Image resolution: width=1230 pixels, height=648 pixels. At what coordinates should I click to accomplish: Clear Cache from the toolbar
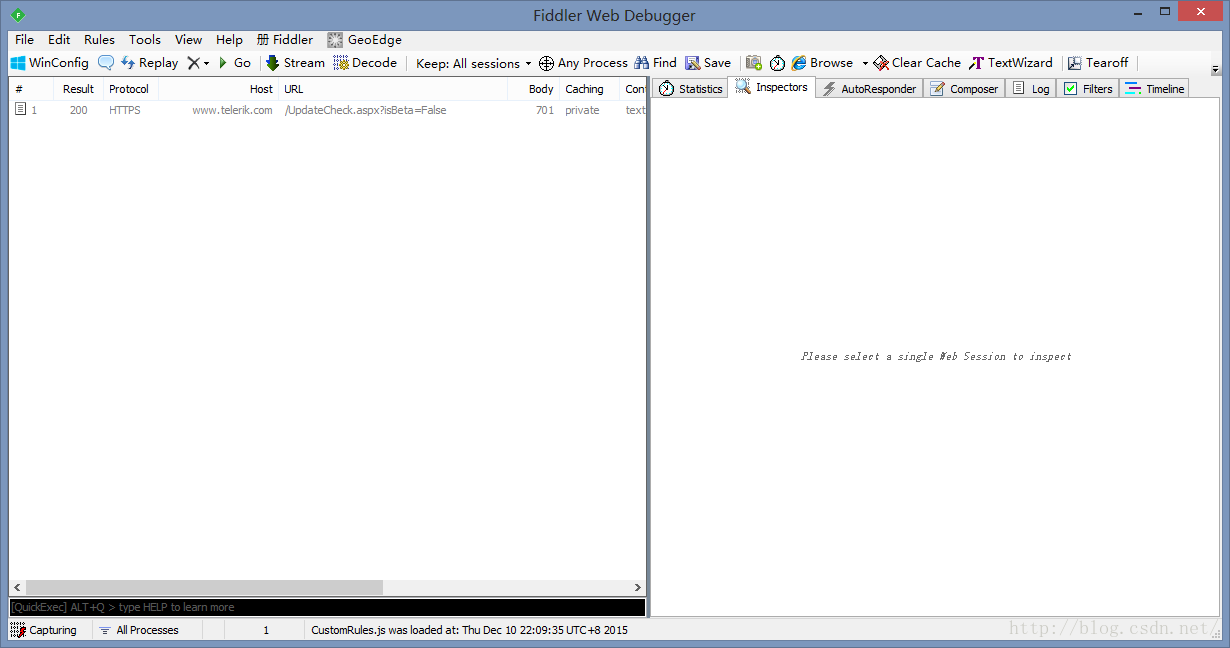(917, 63)
